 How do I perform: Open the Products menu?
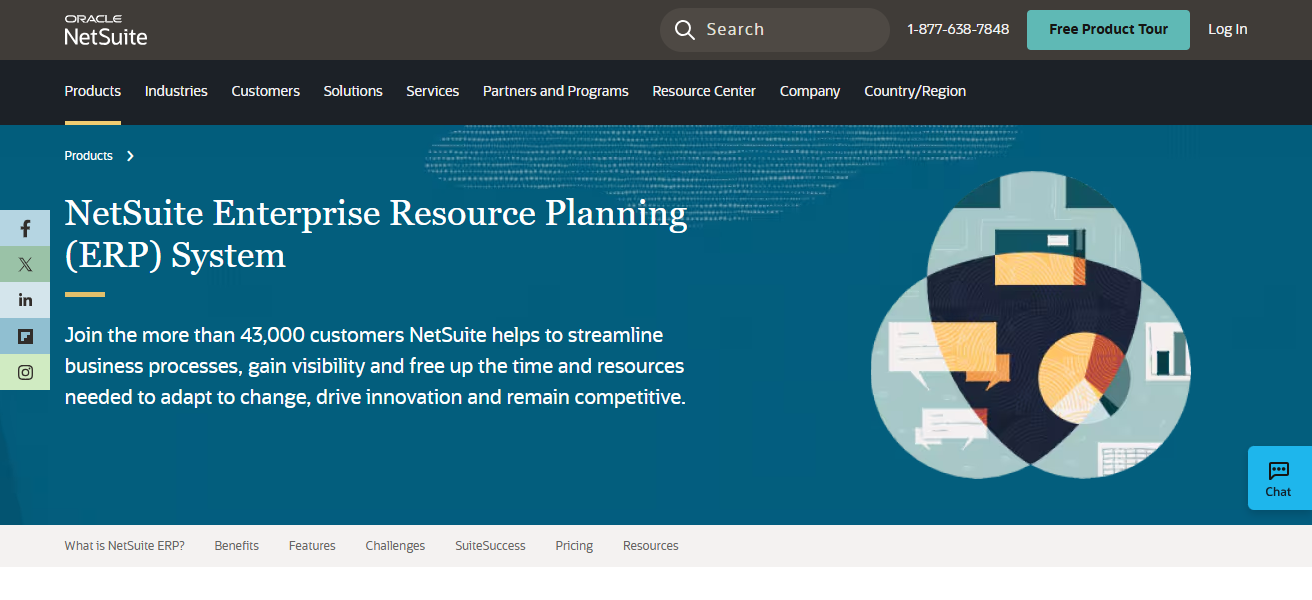(92, 91)
